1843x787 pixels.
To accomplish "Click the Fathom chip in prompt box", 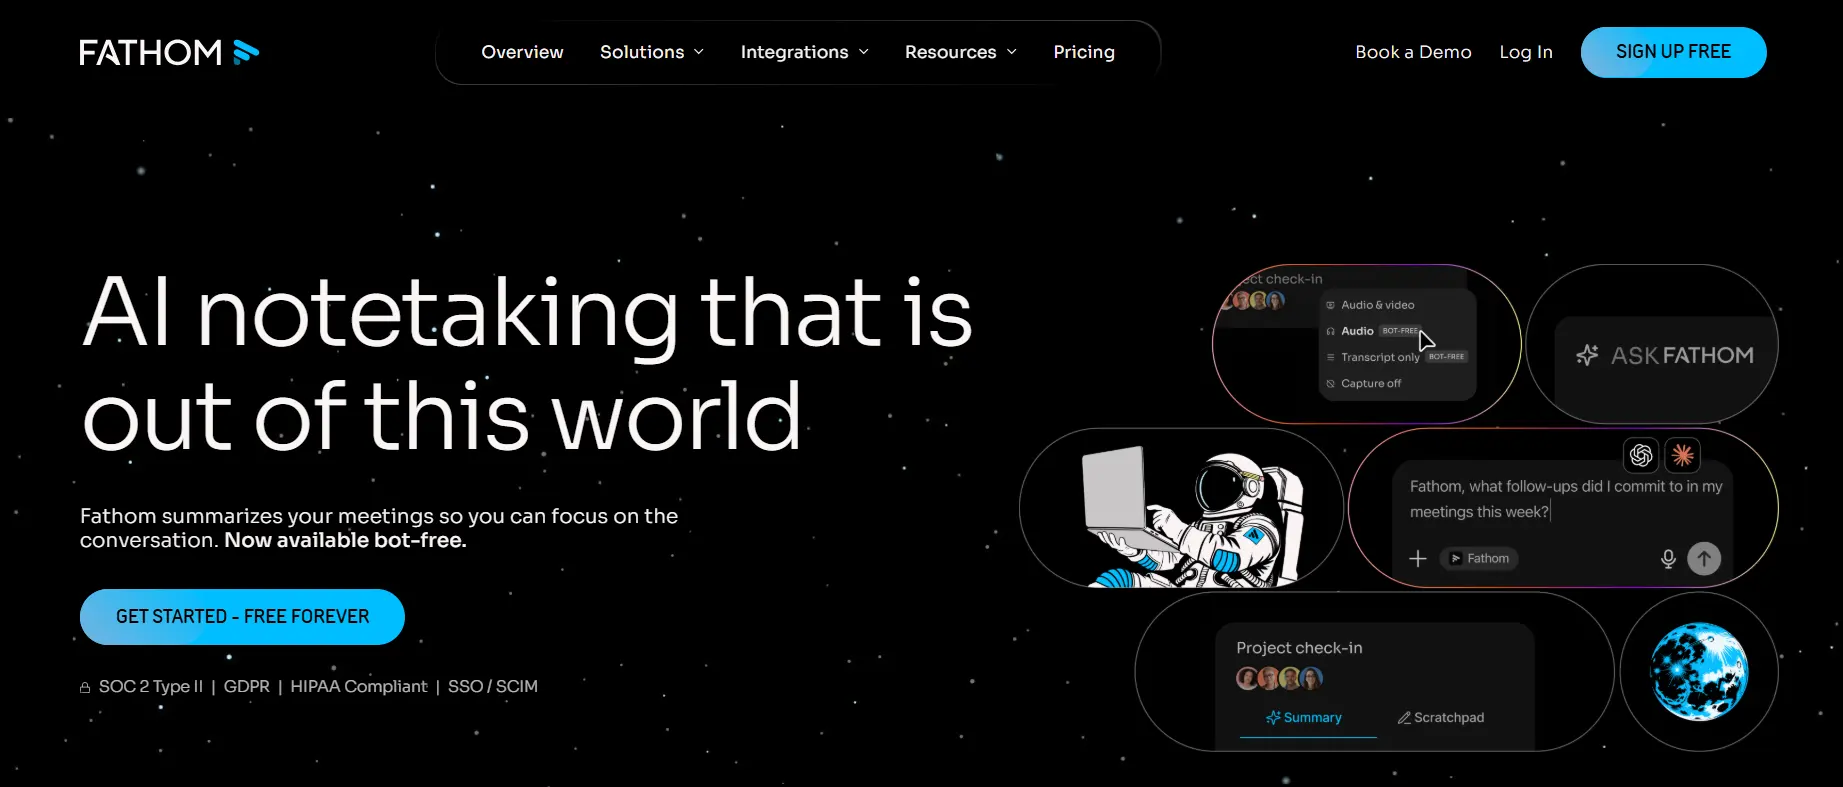I will coord(1480,559).
